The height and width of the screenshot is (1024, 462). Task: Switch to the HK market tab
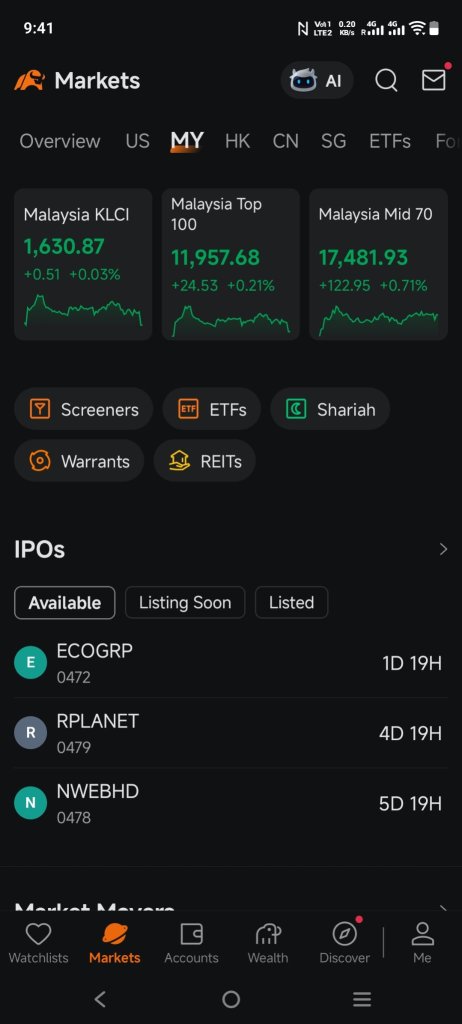click(237, 141)
